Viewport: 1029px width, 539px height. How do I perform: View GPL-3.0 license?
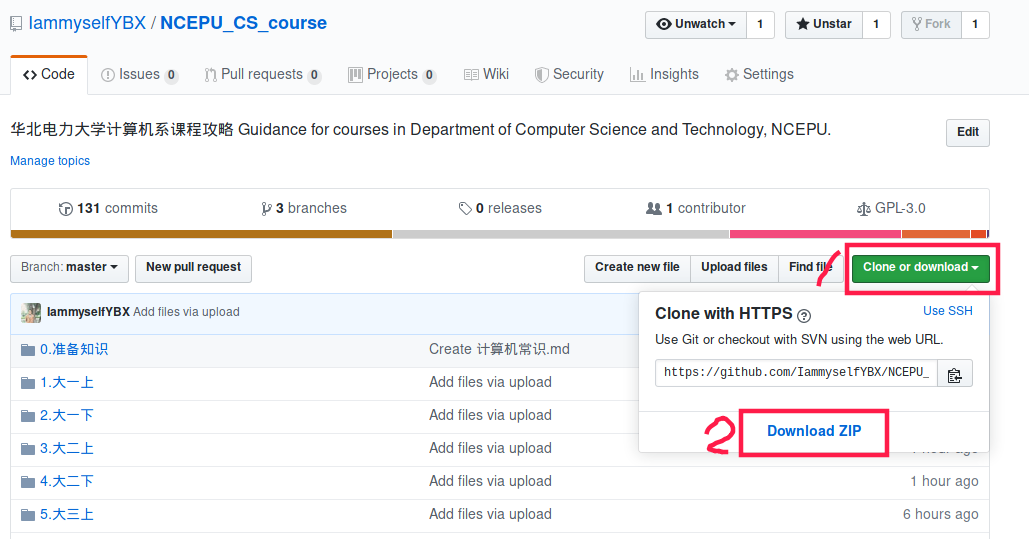(891, 209)
